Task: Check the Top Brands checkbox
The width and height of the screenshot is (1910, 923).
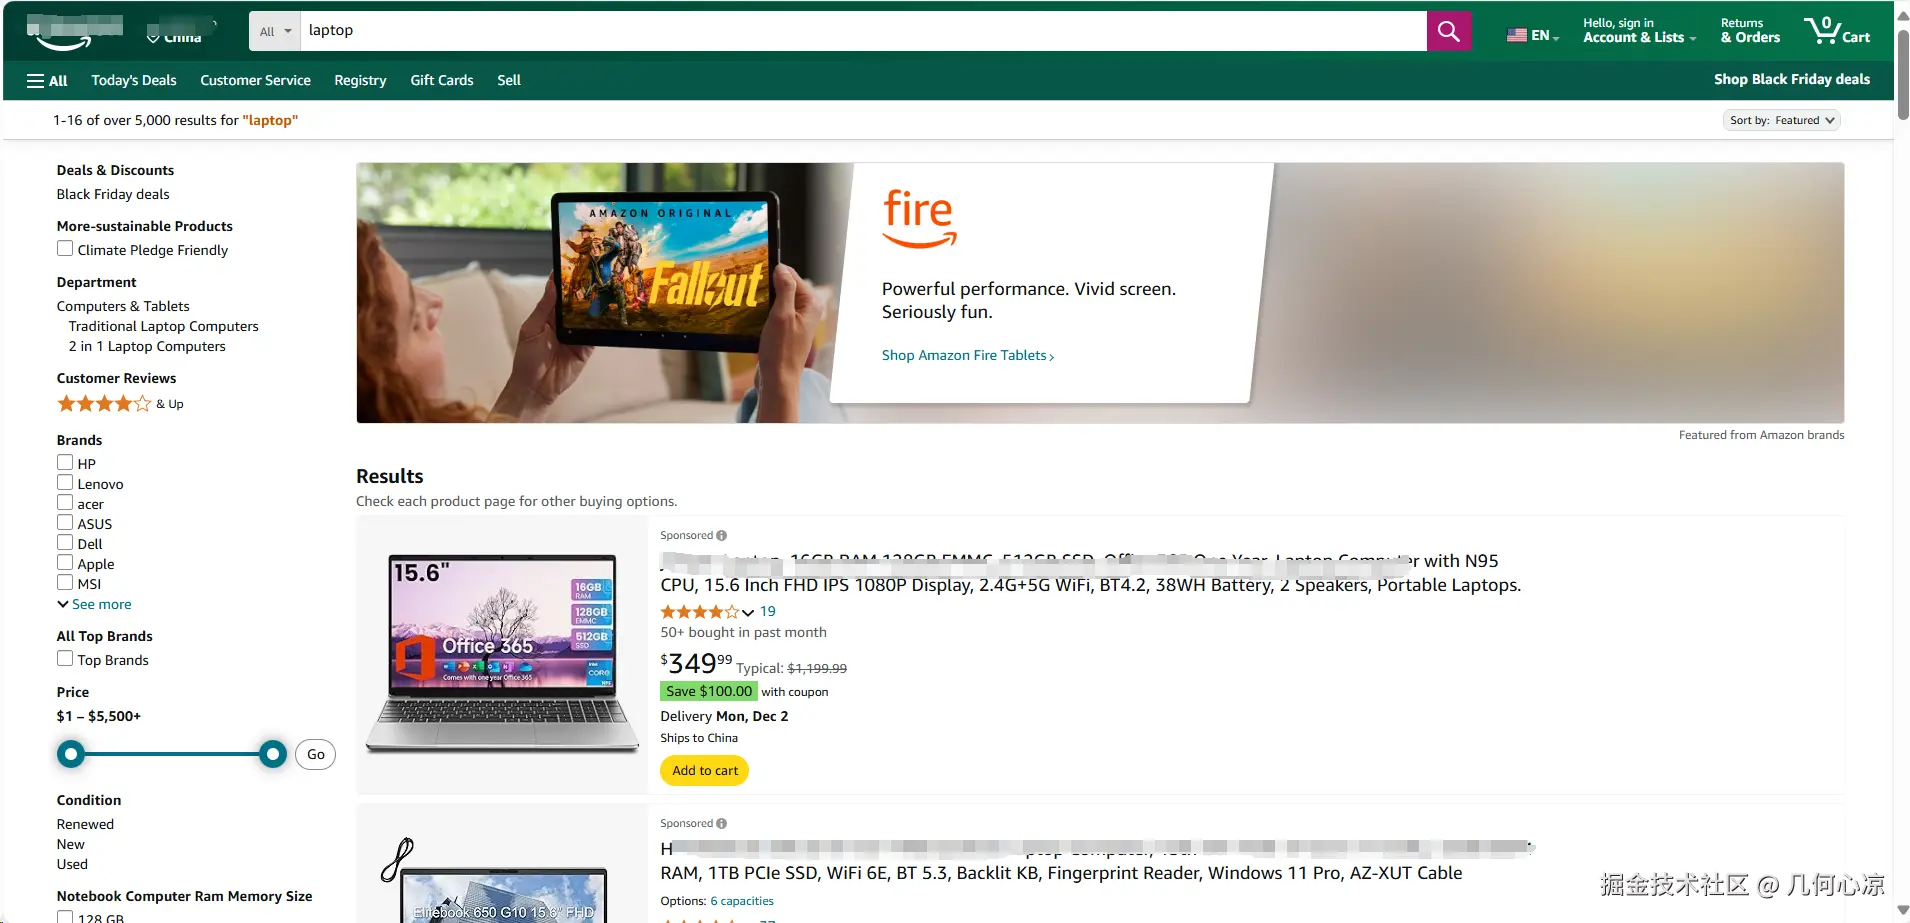Action: (x=65, y=659)
